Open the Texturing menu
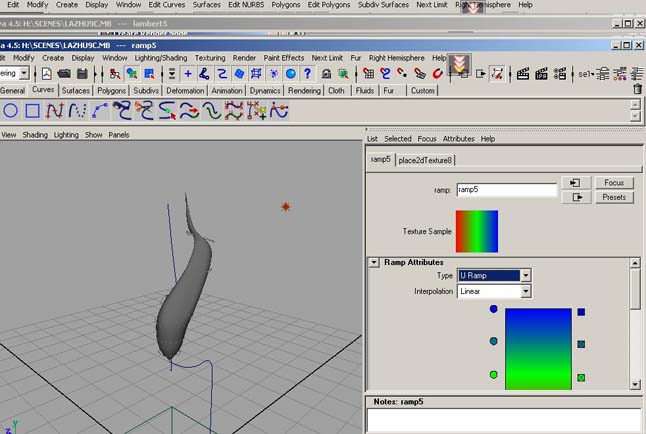Viewport: 646px width, 434px height. [x=210, y=58]
